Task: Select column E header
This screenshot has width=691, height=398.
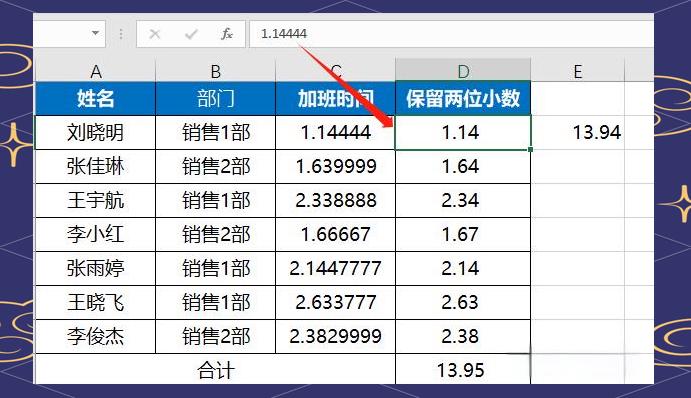Action: (x=578, y=71)
